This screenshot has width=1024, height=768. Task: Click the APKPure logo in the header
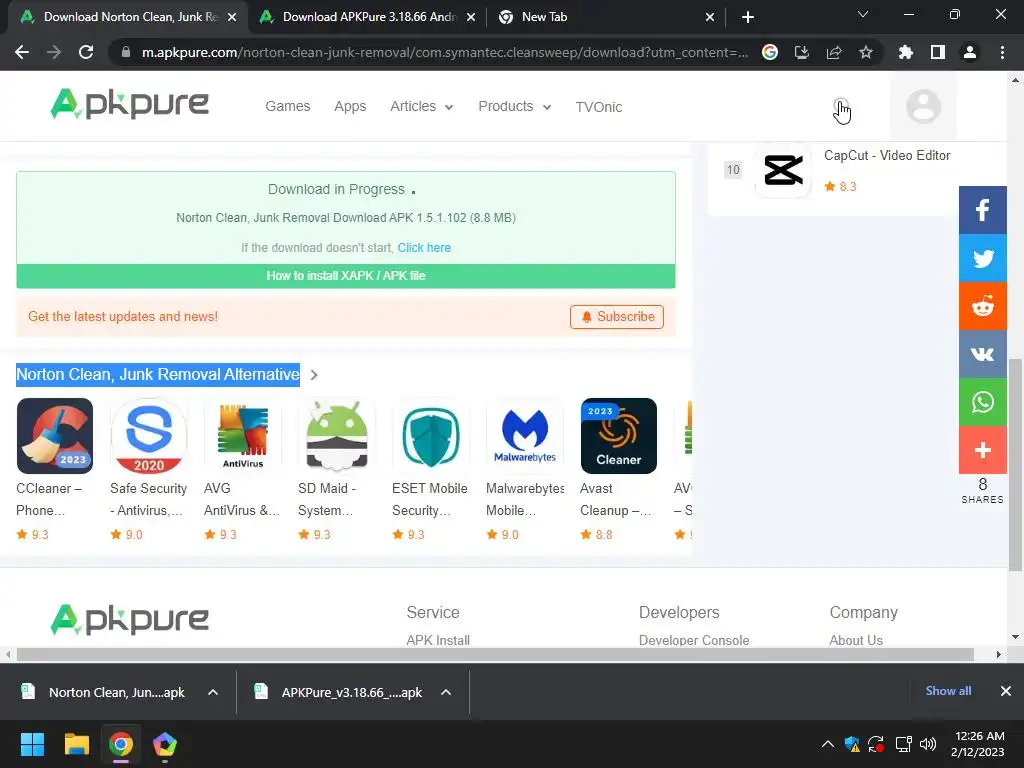click(x=130, y=104)
